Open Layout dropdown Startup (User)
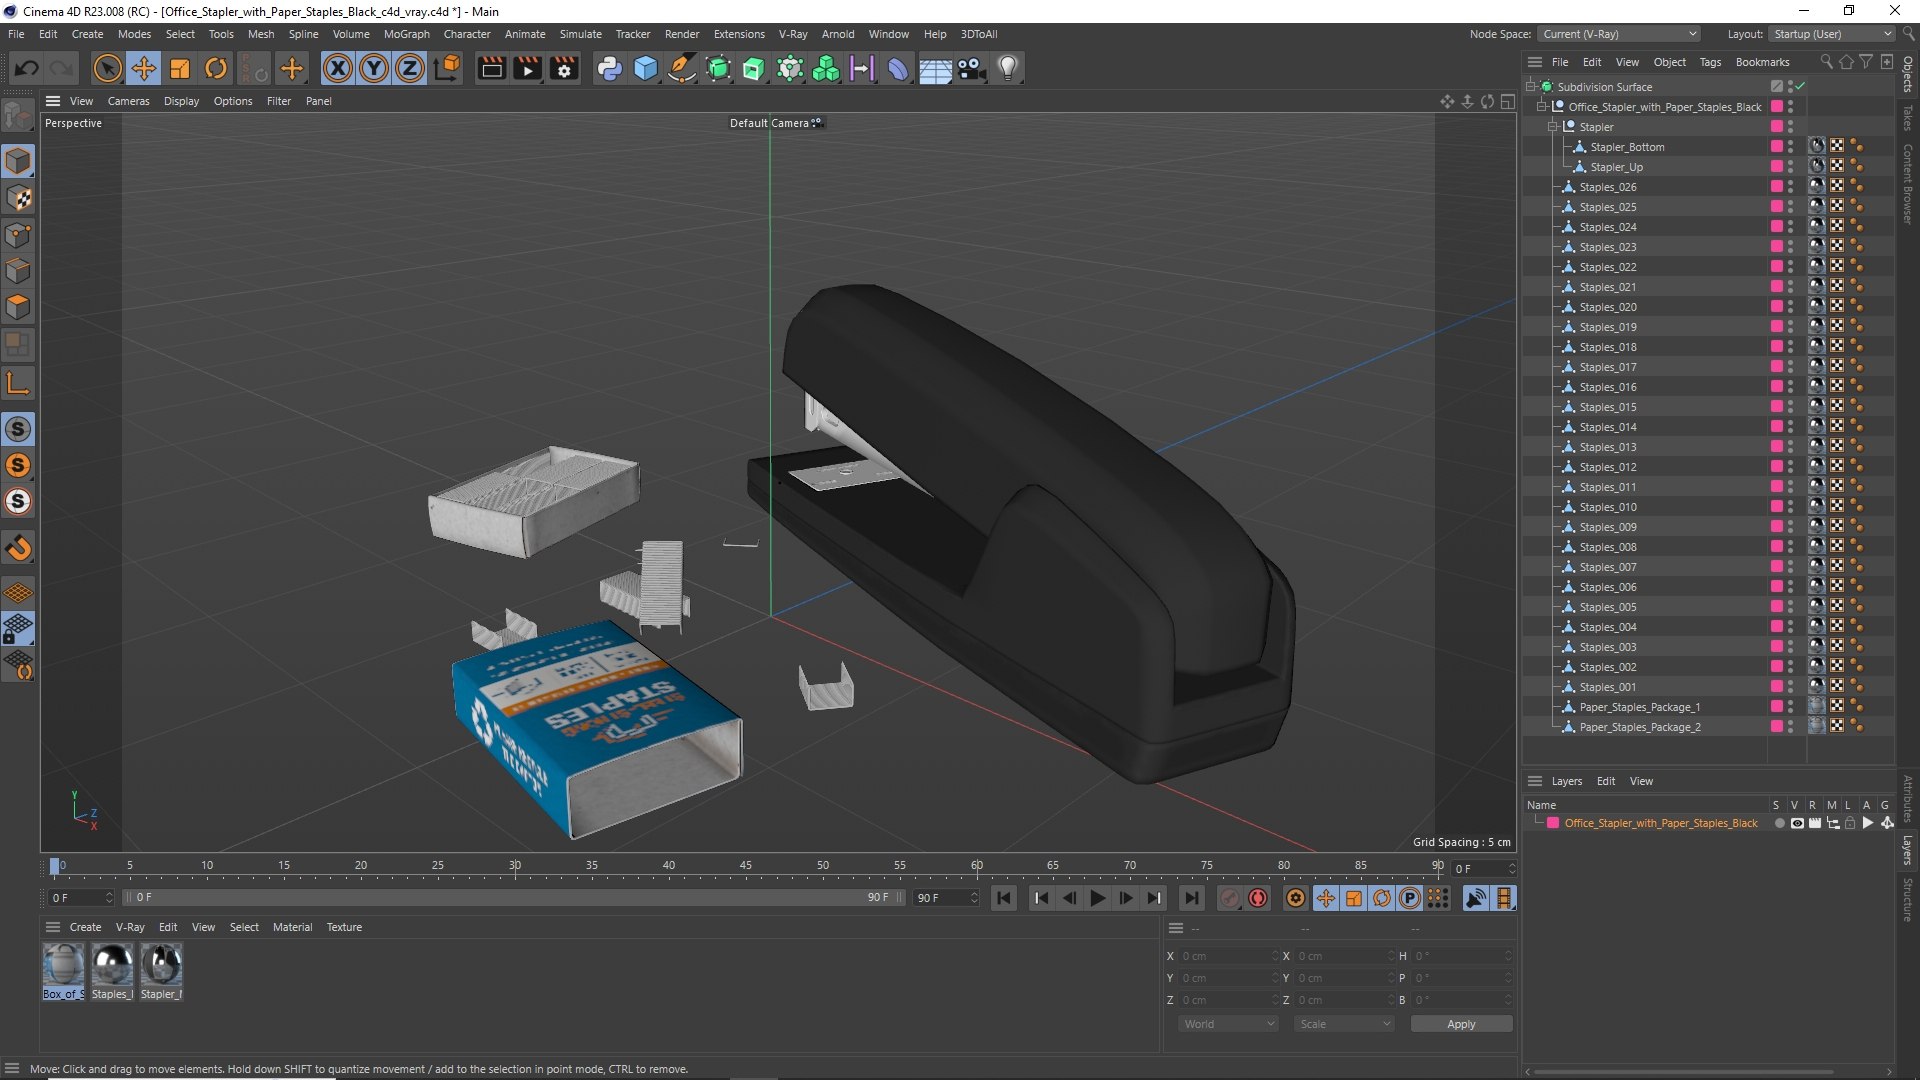Screen dimensions: 1920x1080 (x=1832, y=34)
